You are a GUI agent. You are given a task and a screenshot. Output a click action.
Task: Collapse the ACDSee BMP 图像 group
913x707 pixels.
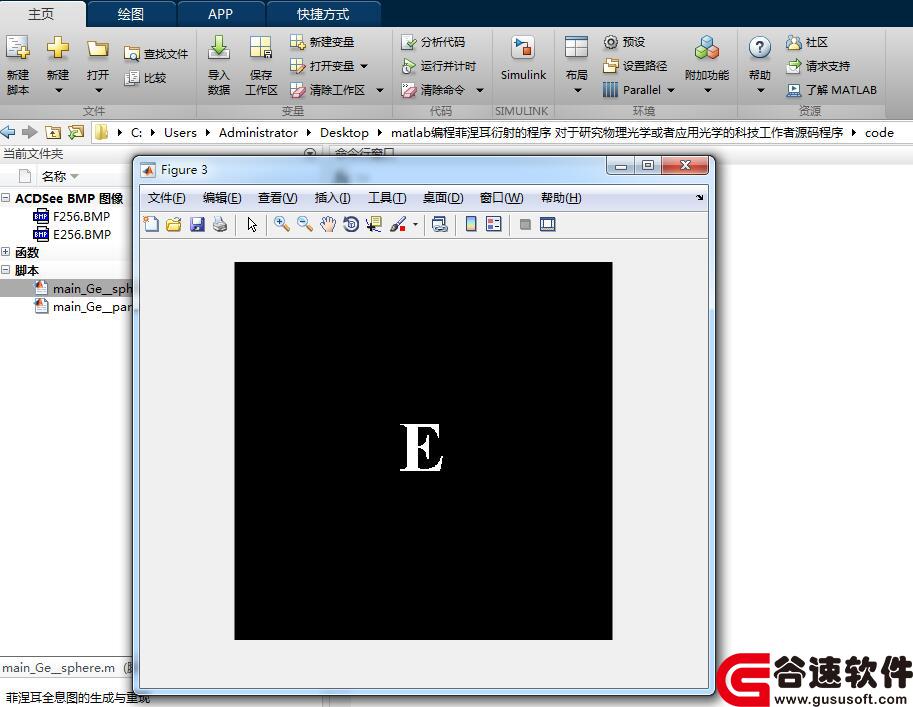(x=6, y=198)
